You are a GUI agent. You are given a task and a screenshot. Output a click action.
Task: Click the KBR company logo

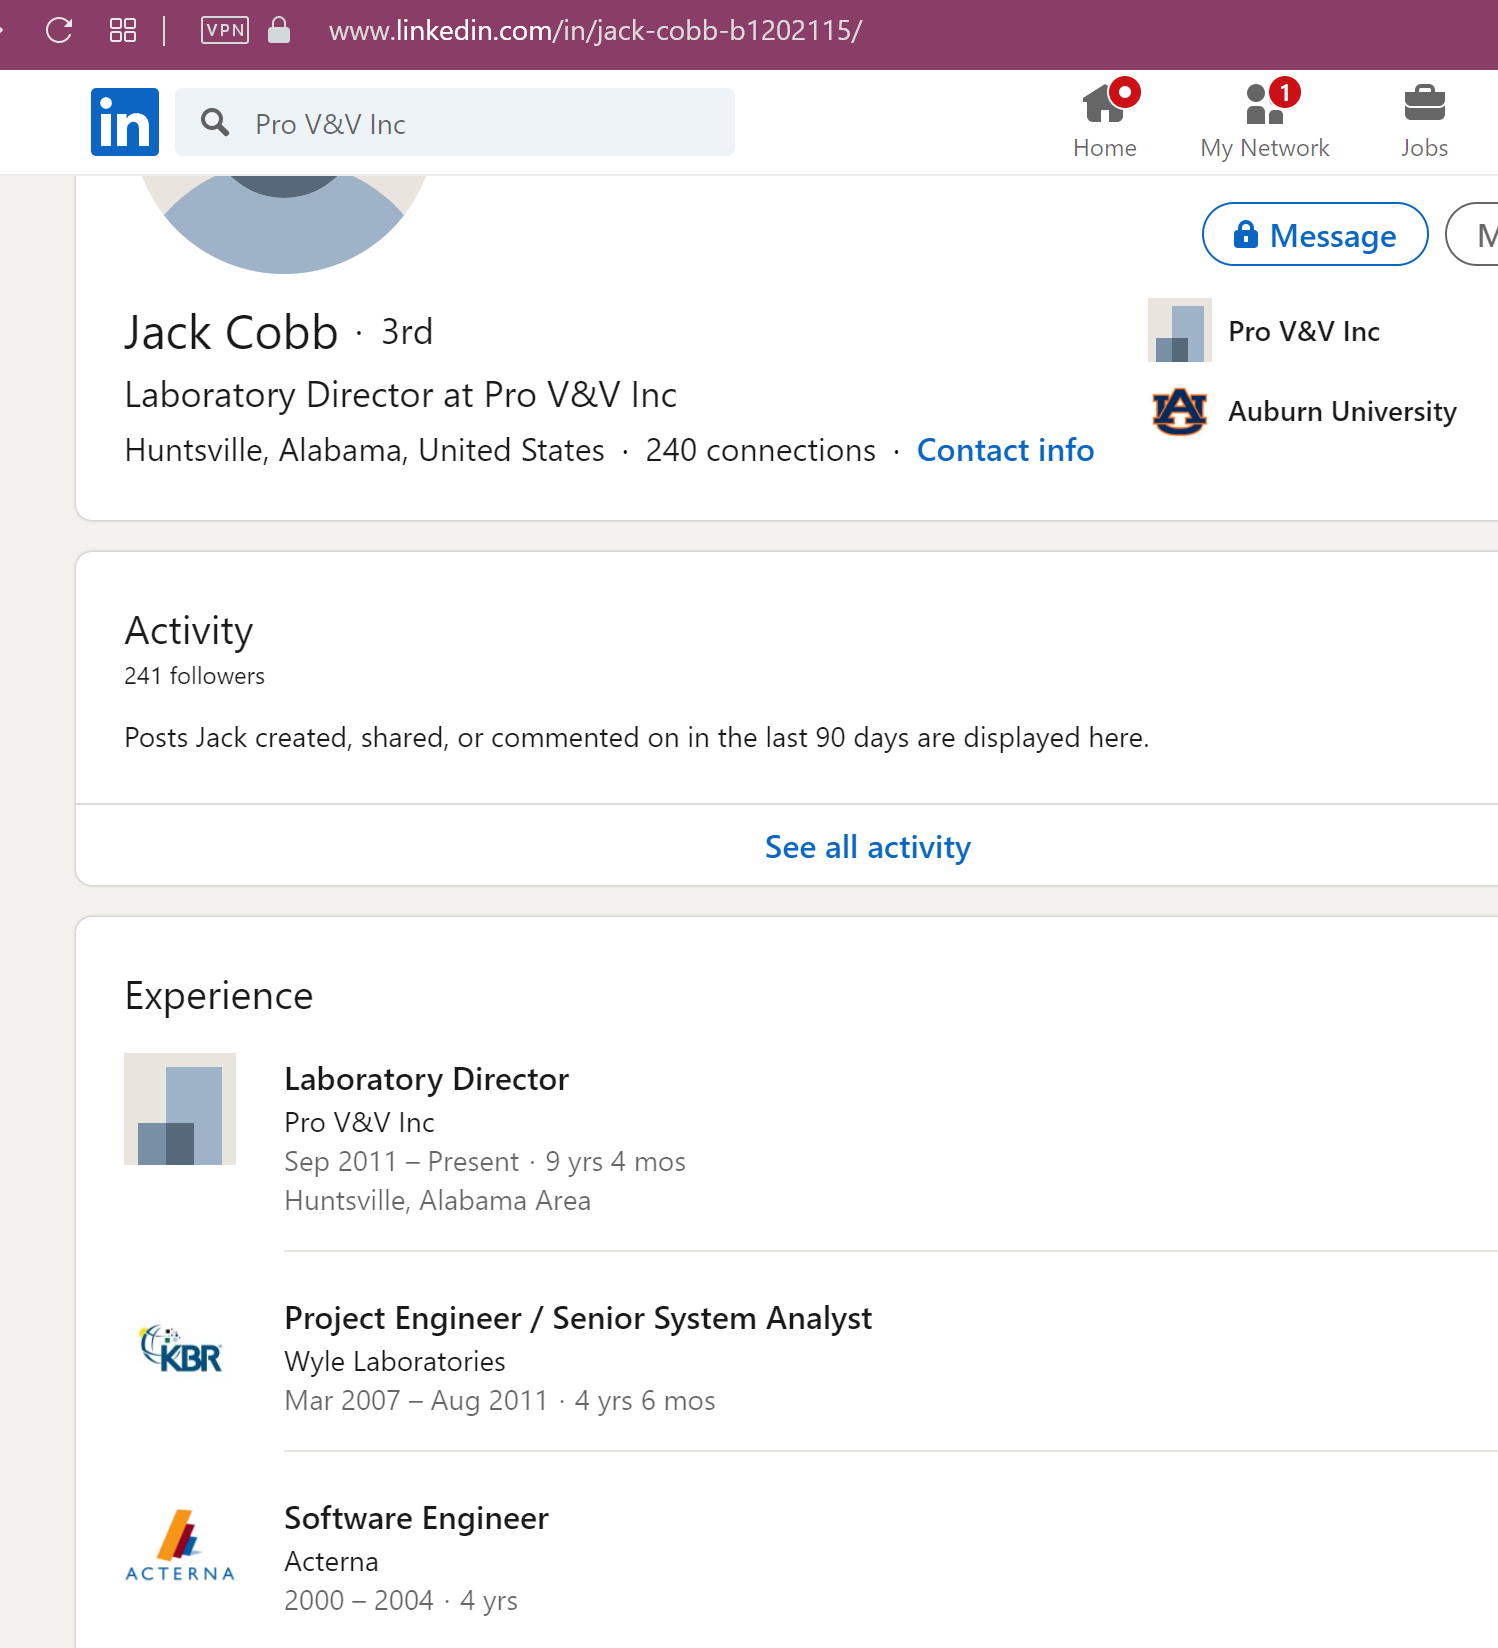[x=180, y=1348]
